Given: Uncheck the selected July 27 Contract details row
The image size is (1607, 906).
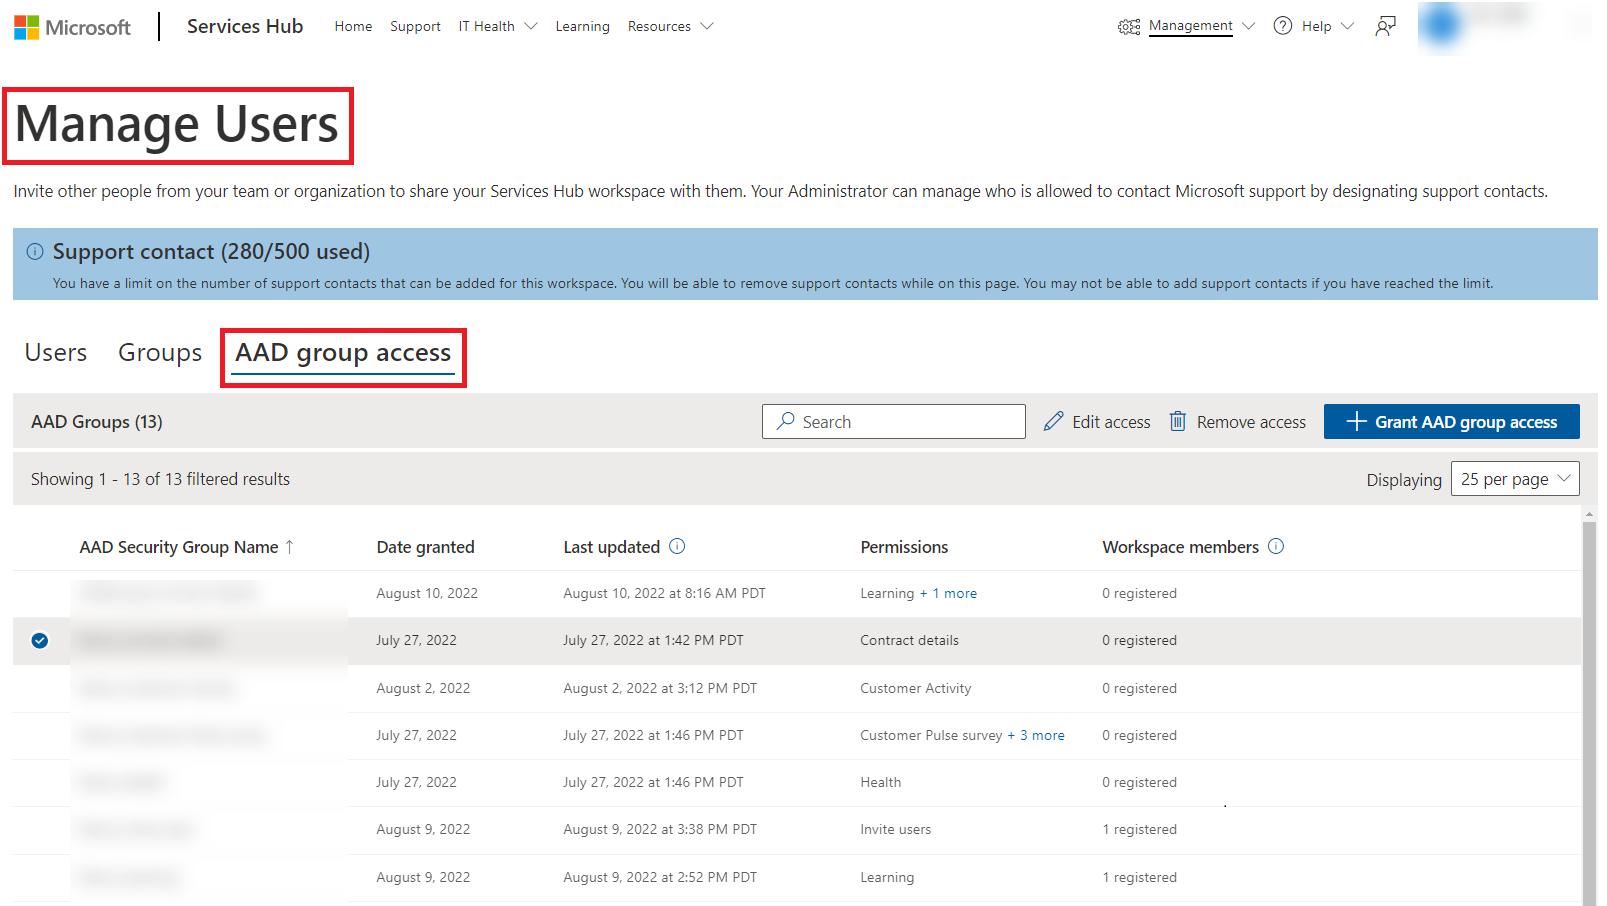Looking at the screenshot, I should click(x=40, y=640).
